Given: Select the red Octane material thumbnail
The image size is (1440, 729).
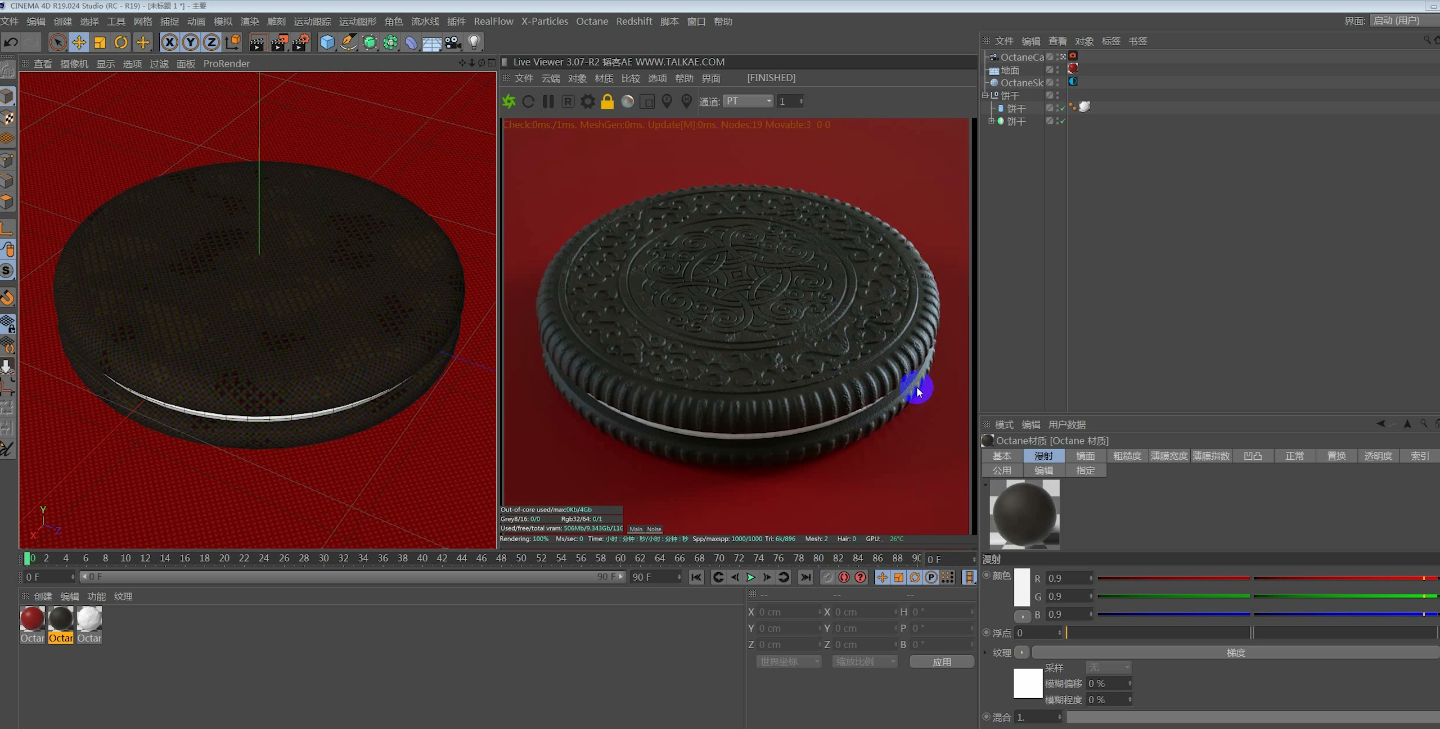Looking at the screenshot, I should [x=32, y=619].
